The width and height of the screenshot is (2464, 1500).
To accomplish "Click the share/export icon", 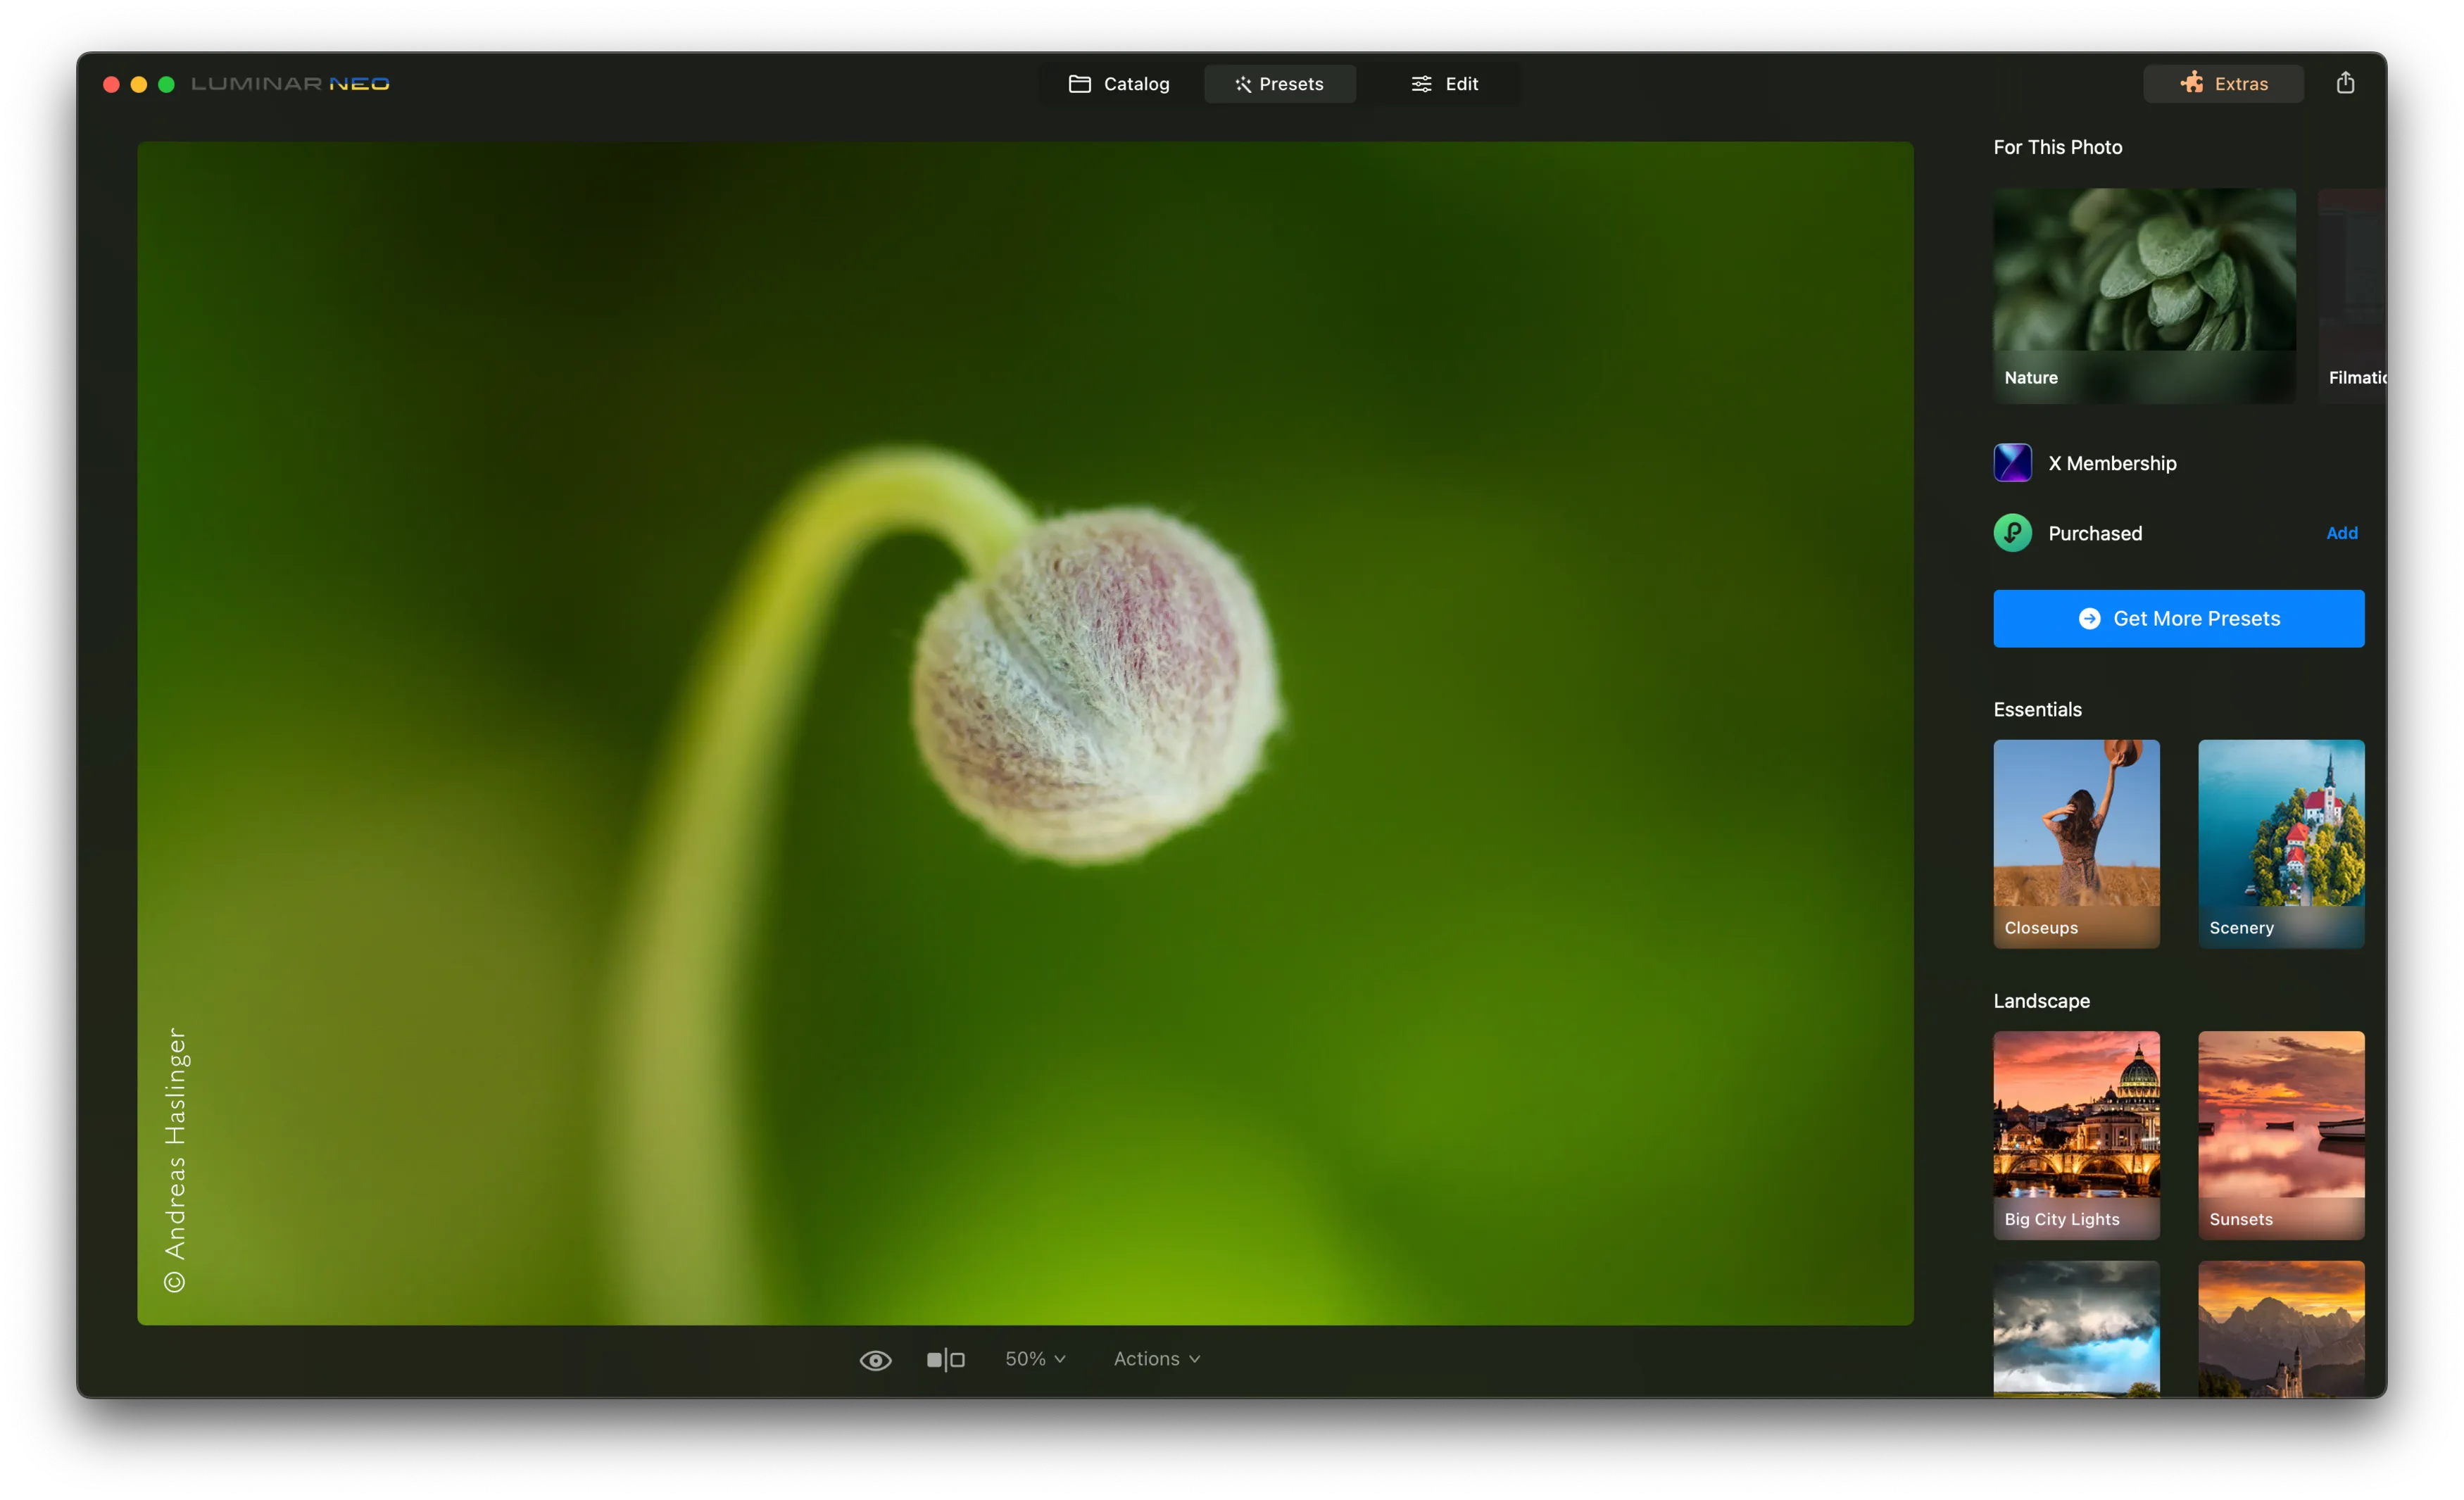I will tap(2345, 83).
